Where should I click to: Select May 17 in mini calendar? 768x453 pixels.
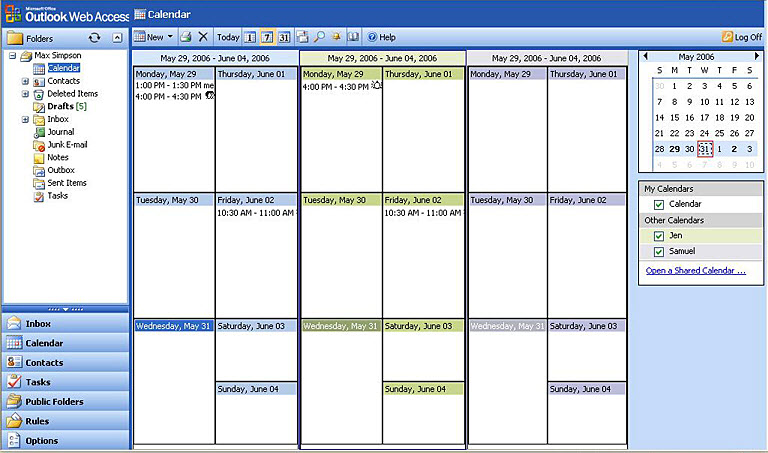[x=704, y=118]
